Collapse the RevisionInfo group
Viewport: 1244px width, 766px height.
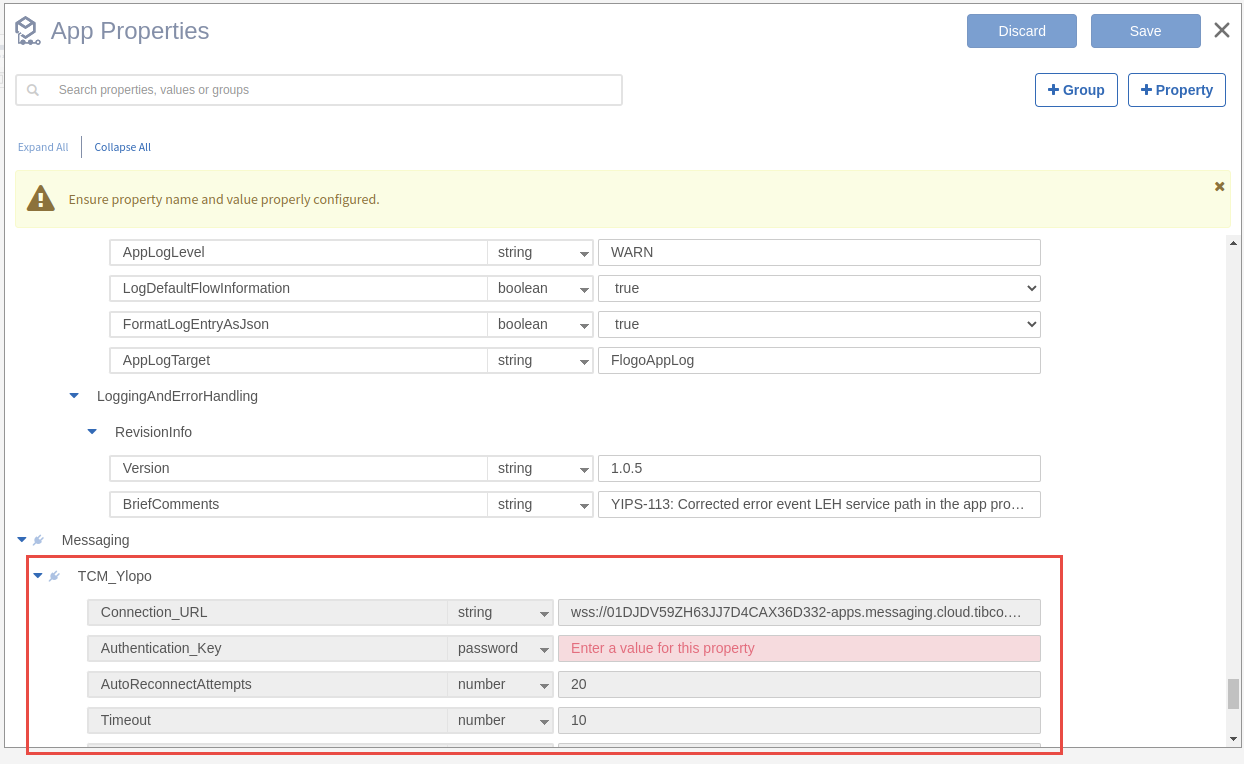92,432
